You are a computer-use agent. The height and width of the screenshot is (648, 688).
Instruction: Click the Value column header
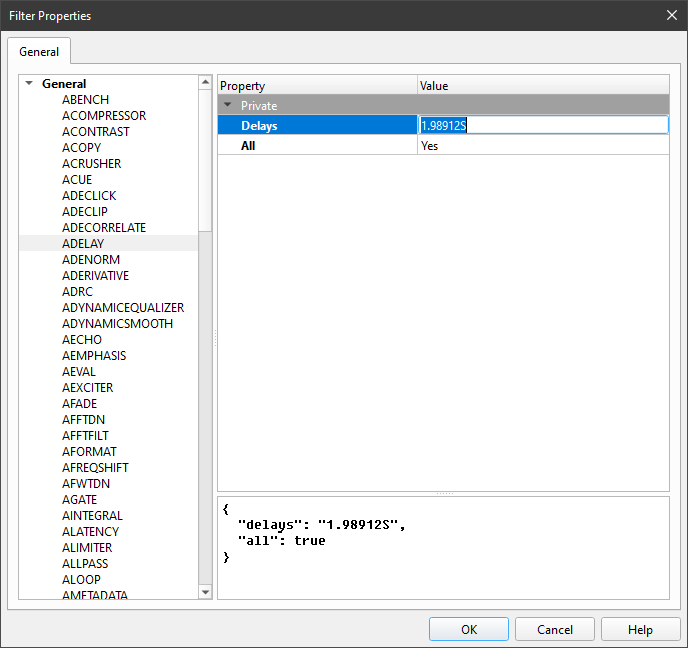(542, 86)
